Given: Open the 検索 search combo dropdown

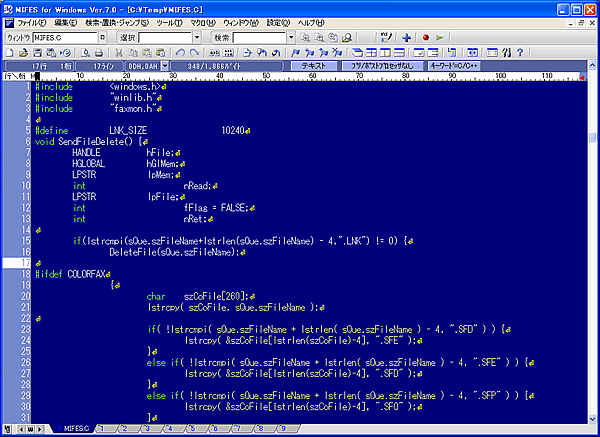Looking at the screenshot, I should [288, 37].
